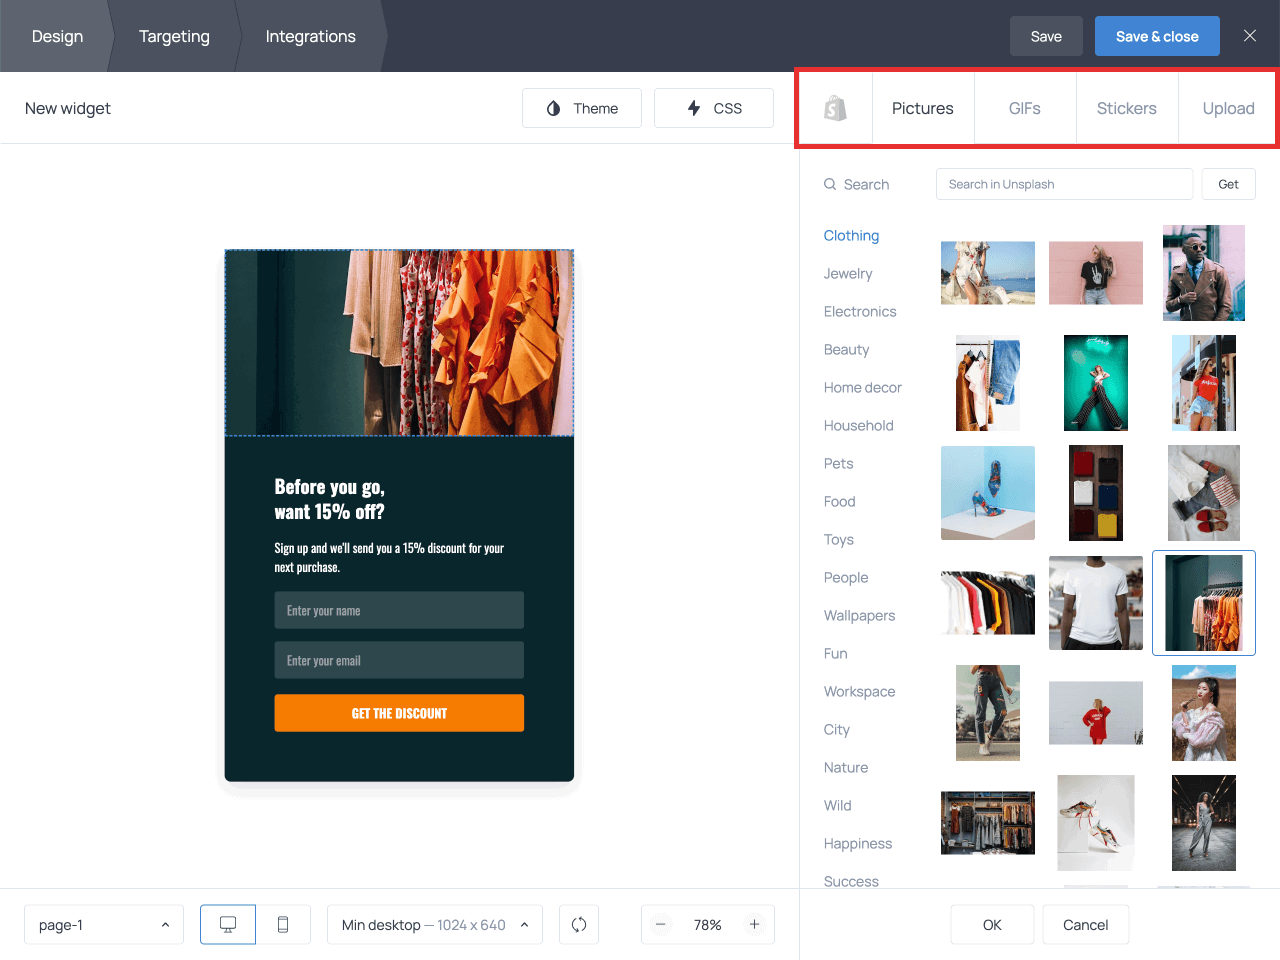Open the Stickers tab
This screenshot has height=960, width=1280.
(1126, 108)
